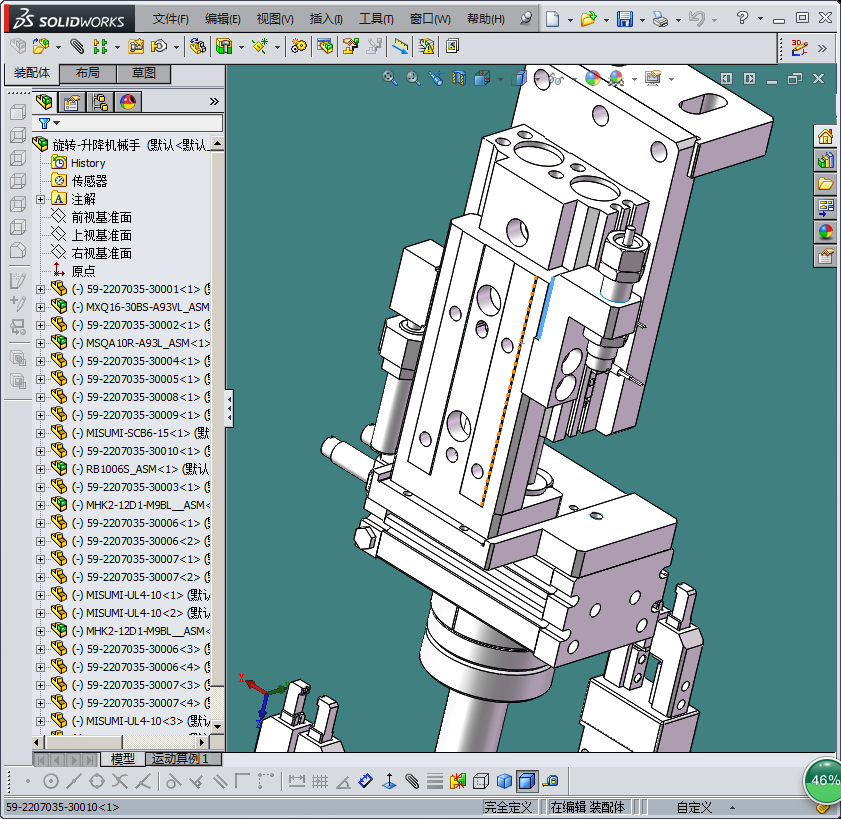Toggle the wireframe cube display button
Screen dimensions: 841x819
481,781
